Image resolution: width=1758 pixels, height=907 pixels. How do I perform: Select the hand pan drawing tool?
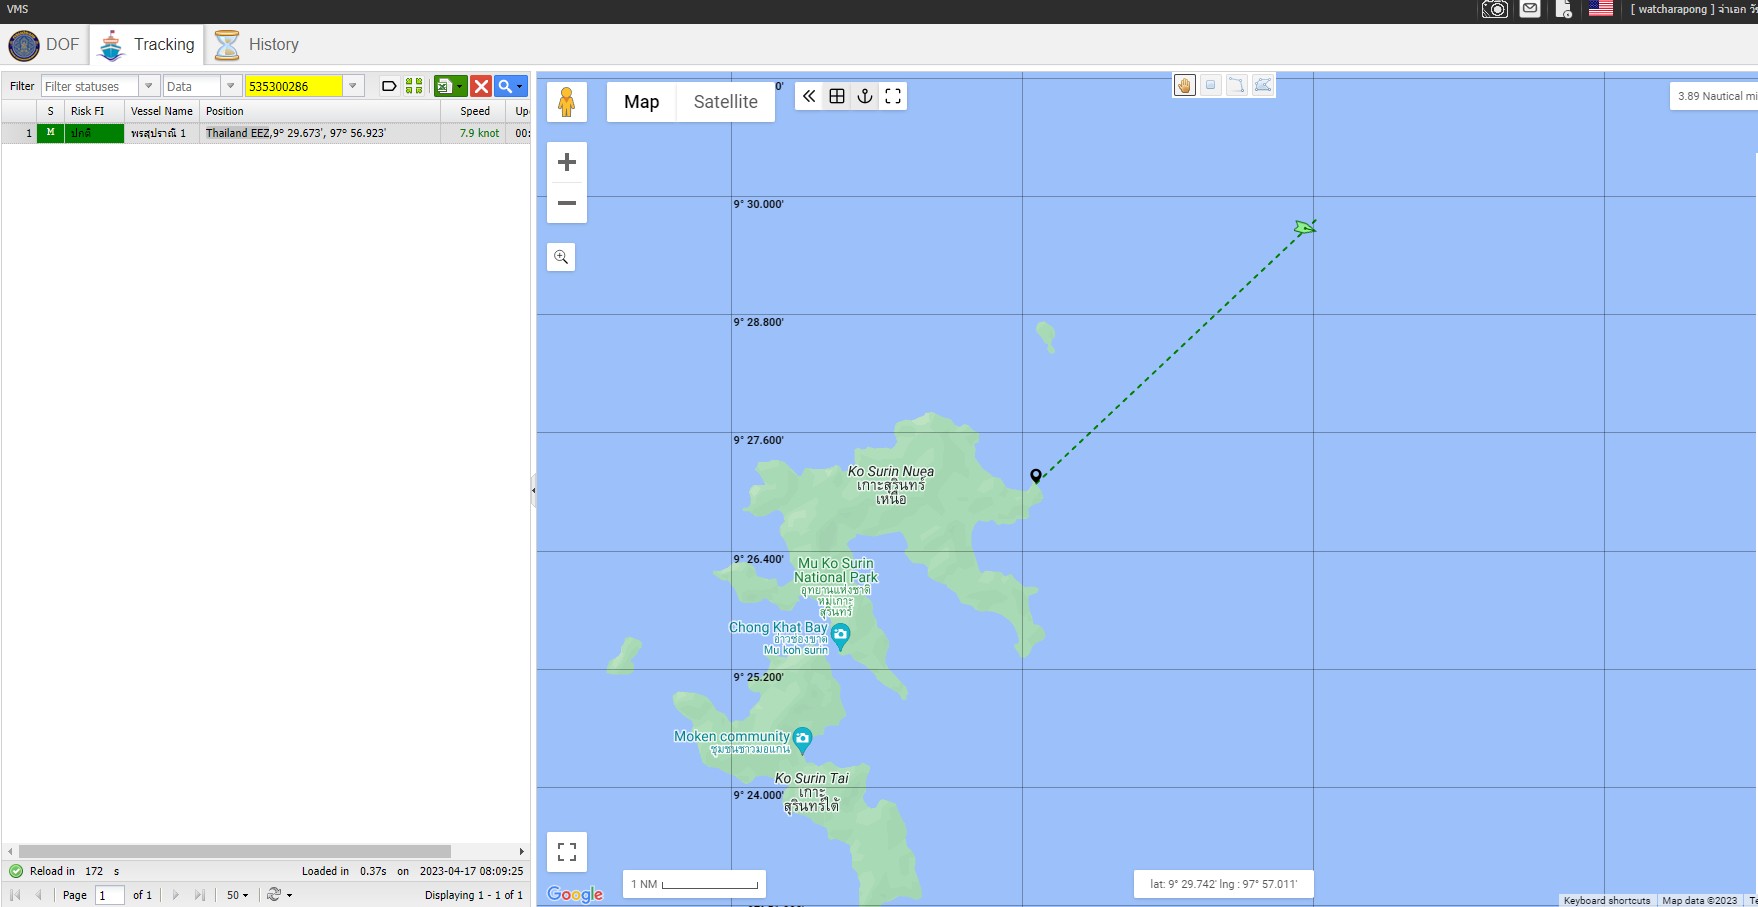pyautogui.click(x=1184, y=85)
